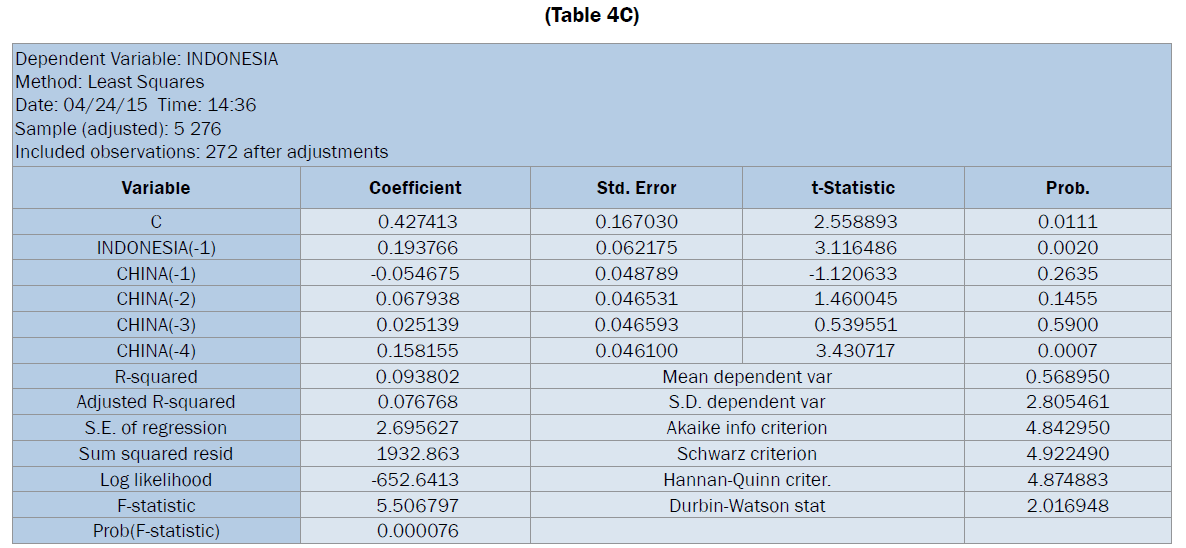Viewport: 1186px width, 548px height.
Task: Click the Schwarz criterion value 4.922490
Action: point(1067,454)
